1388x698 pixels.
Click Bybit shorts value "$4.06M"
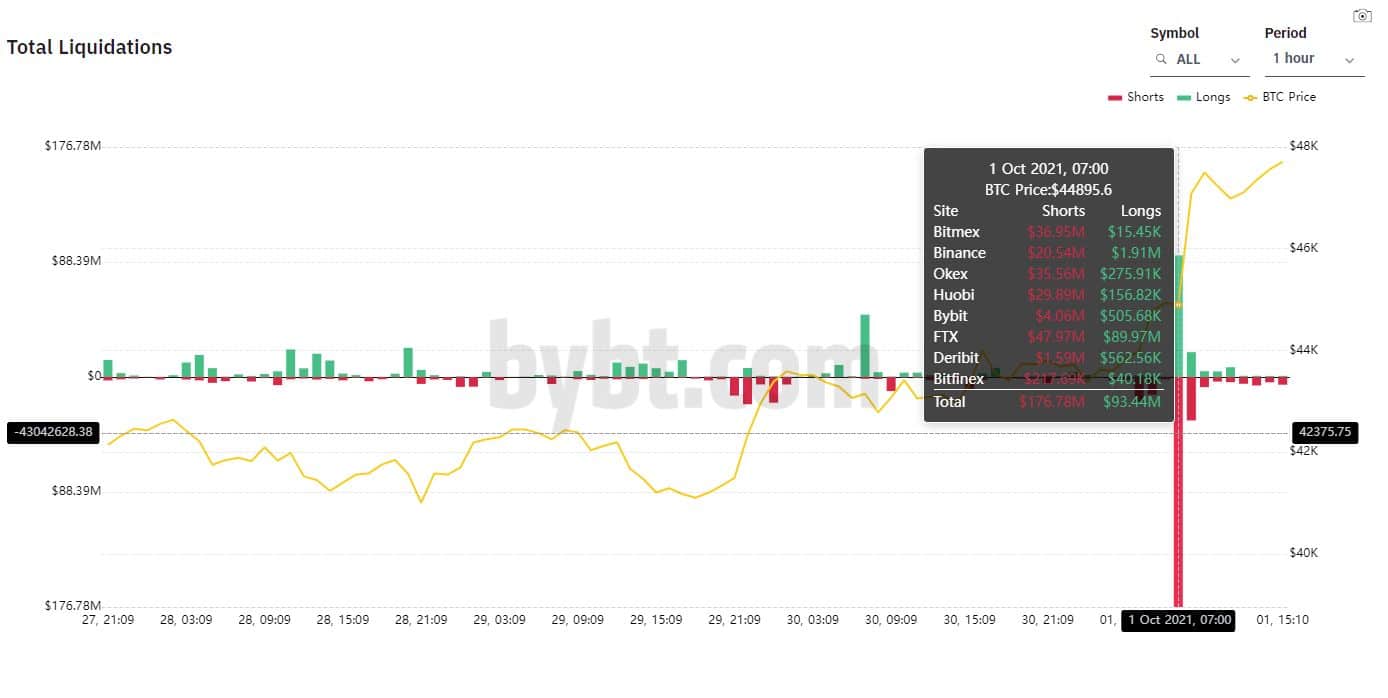click(1060, 316)
